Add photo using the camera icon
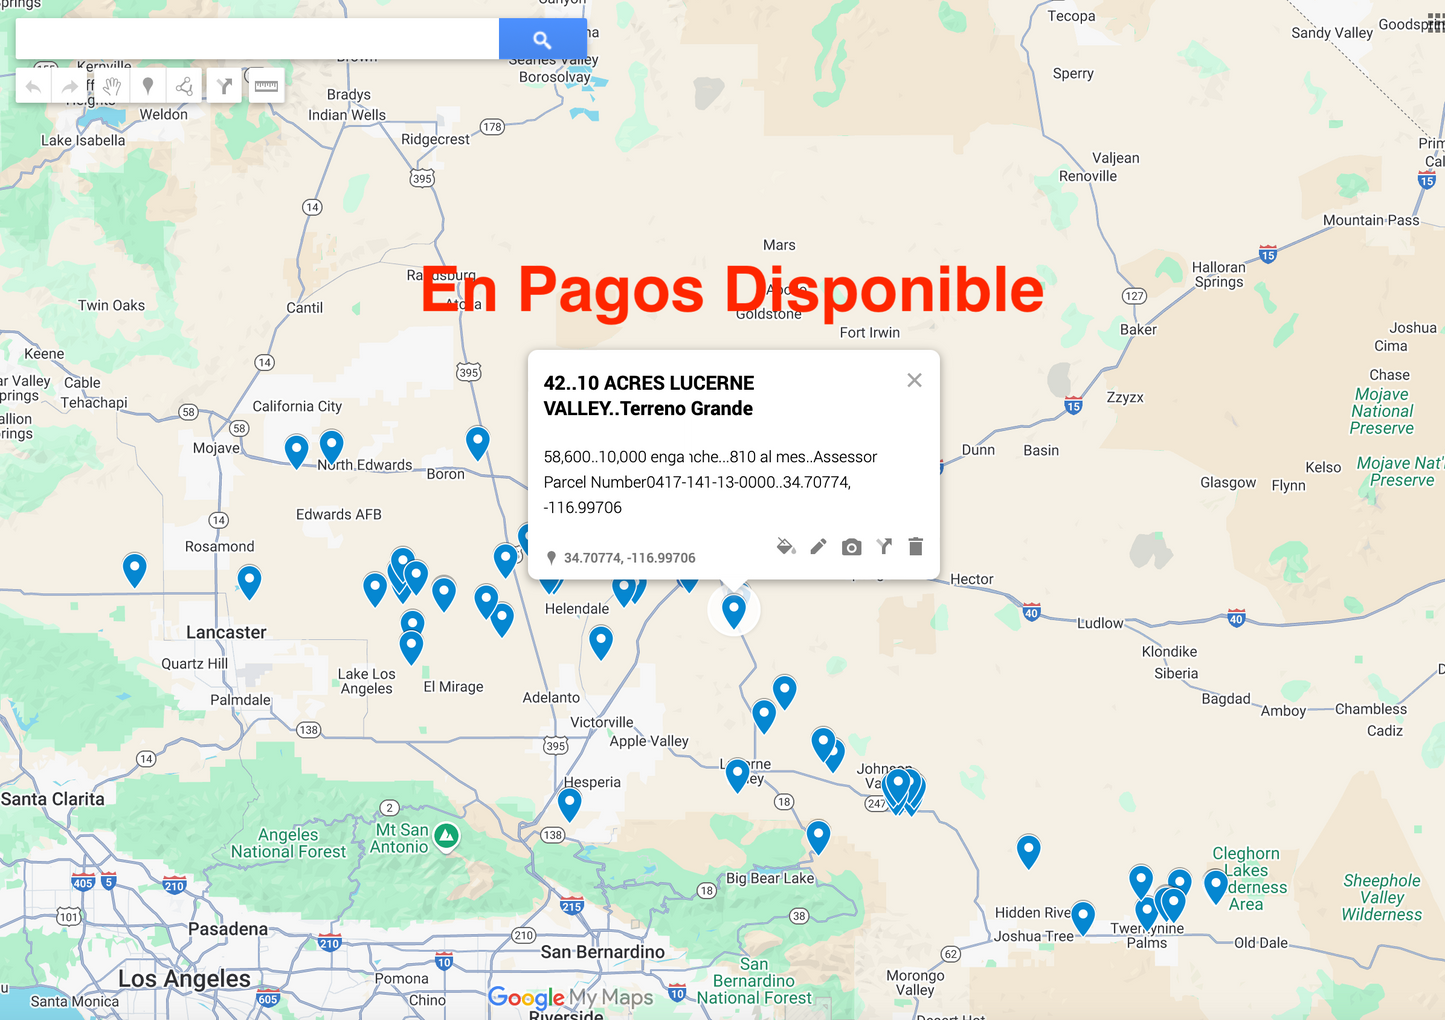The height and width of the screenshot is (1020, 1445). (851, 547)
